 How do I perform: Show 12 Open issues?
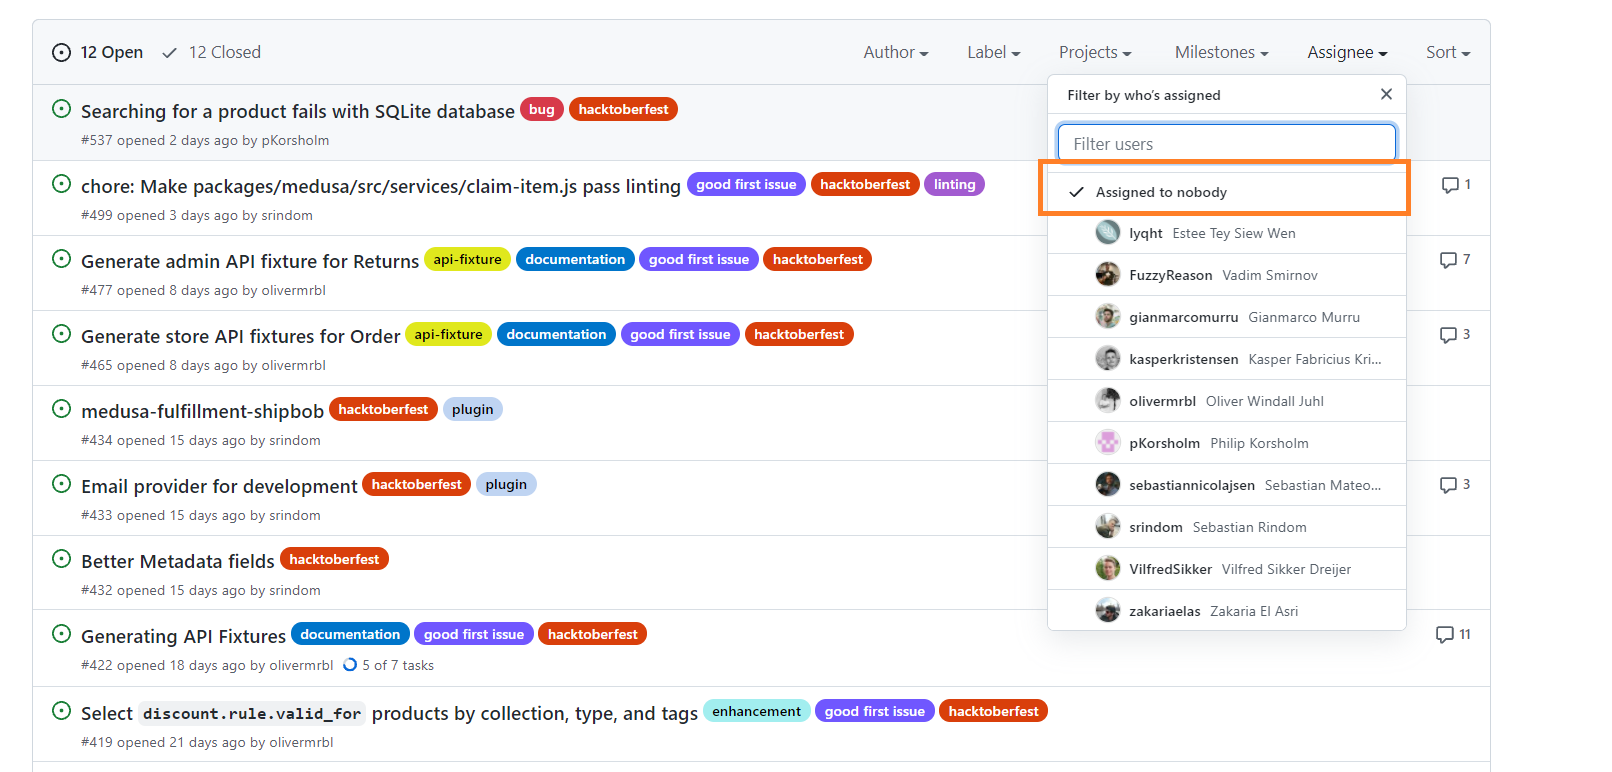pos(98,52)
